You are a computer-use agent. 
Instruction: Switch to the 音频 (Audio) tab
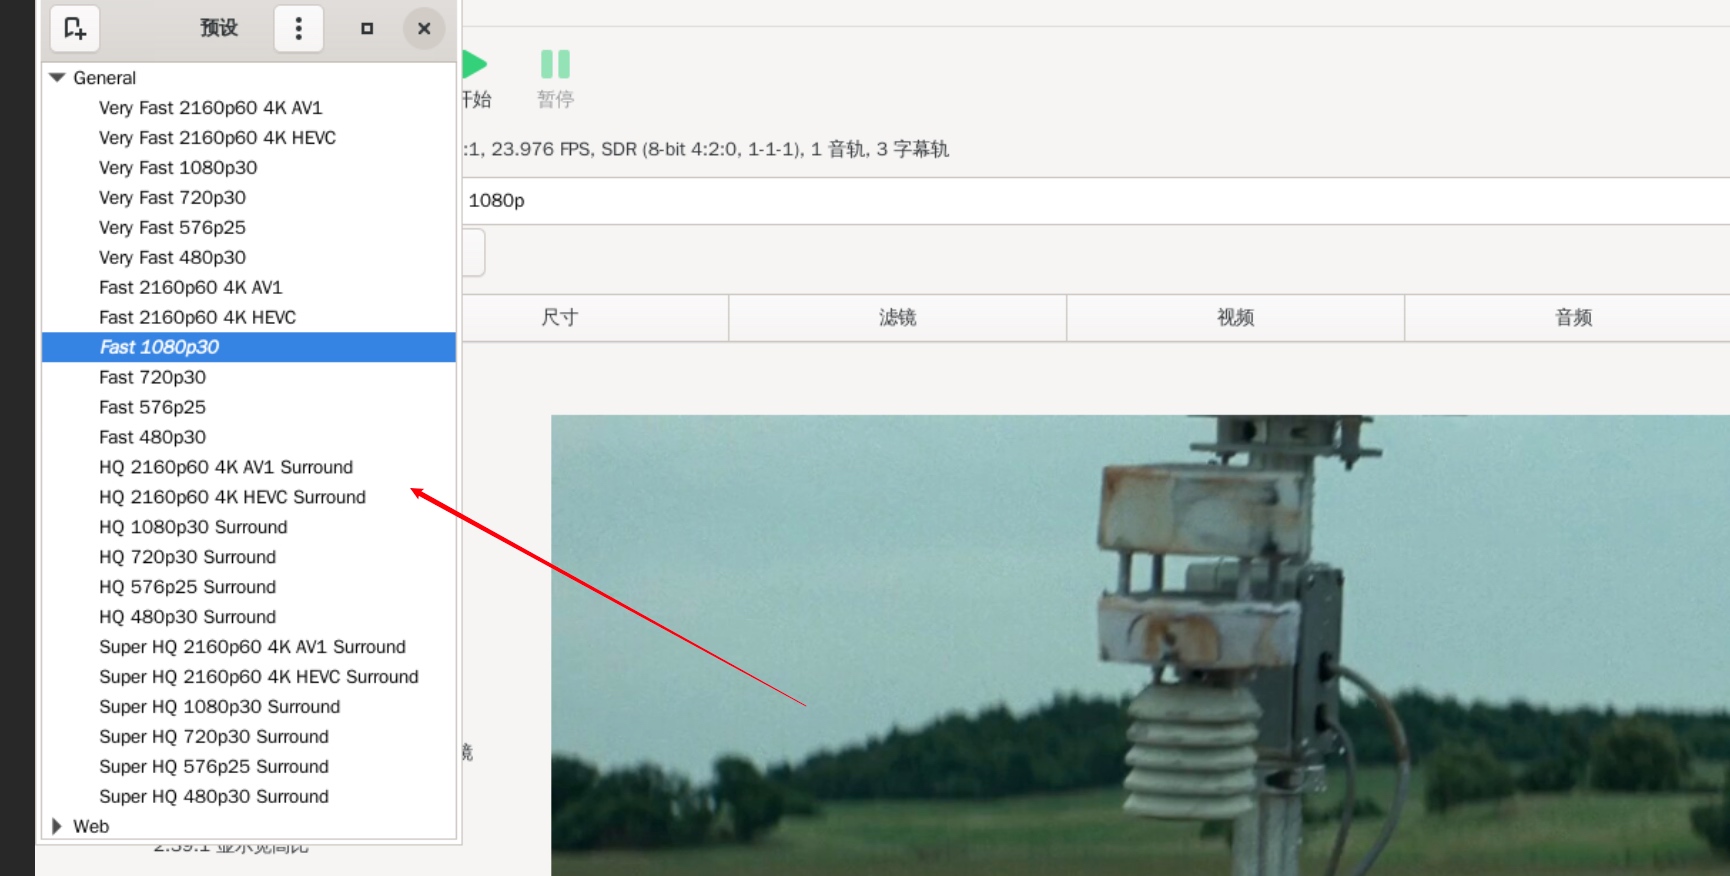point(1573,317)
